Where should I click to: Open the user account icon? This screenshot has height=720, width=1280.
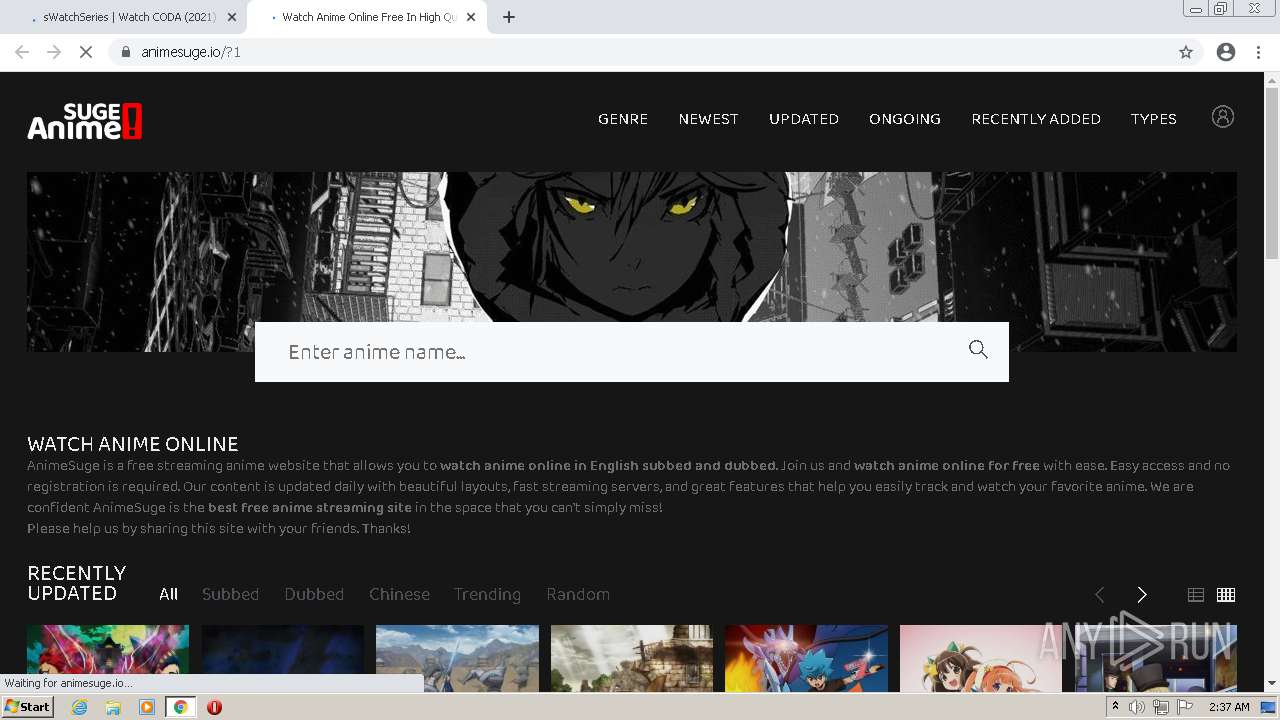tap(1222, 117)
